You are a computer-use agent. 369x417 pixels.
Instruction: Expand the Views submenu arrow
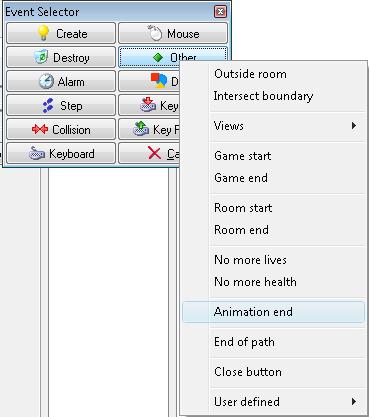(x=354, y=126)
